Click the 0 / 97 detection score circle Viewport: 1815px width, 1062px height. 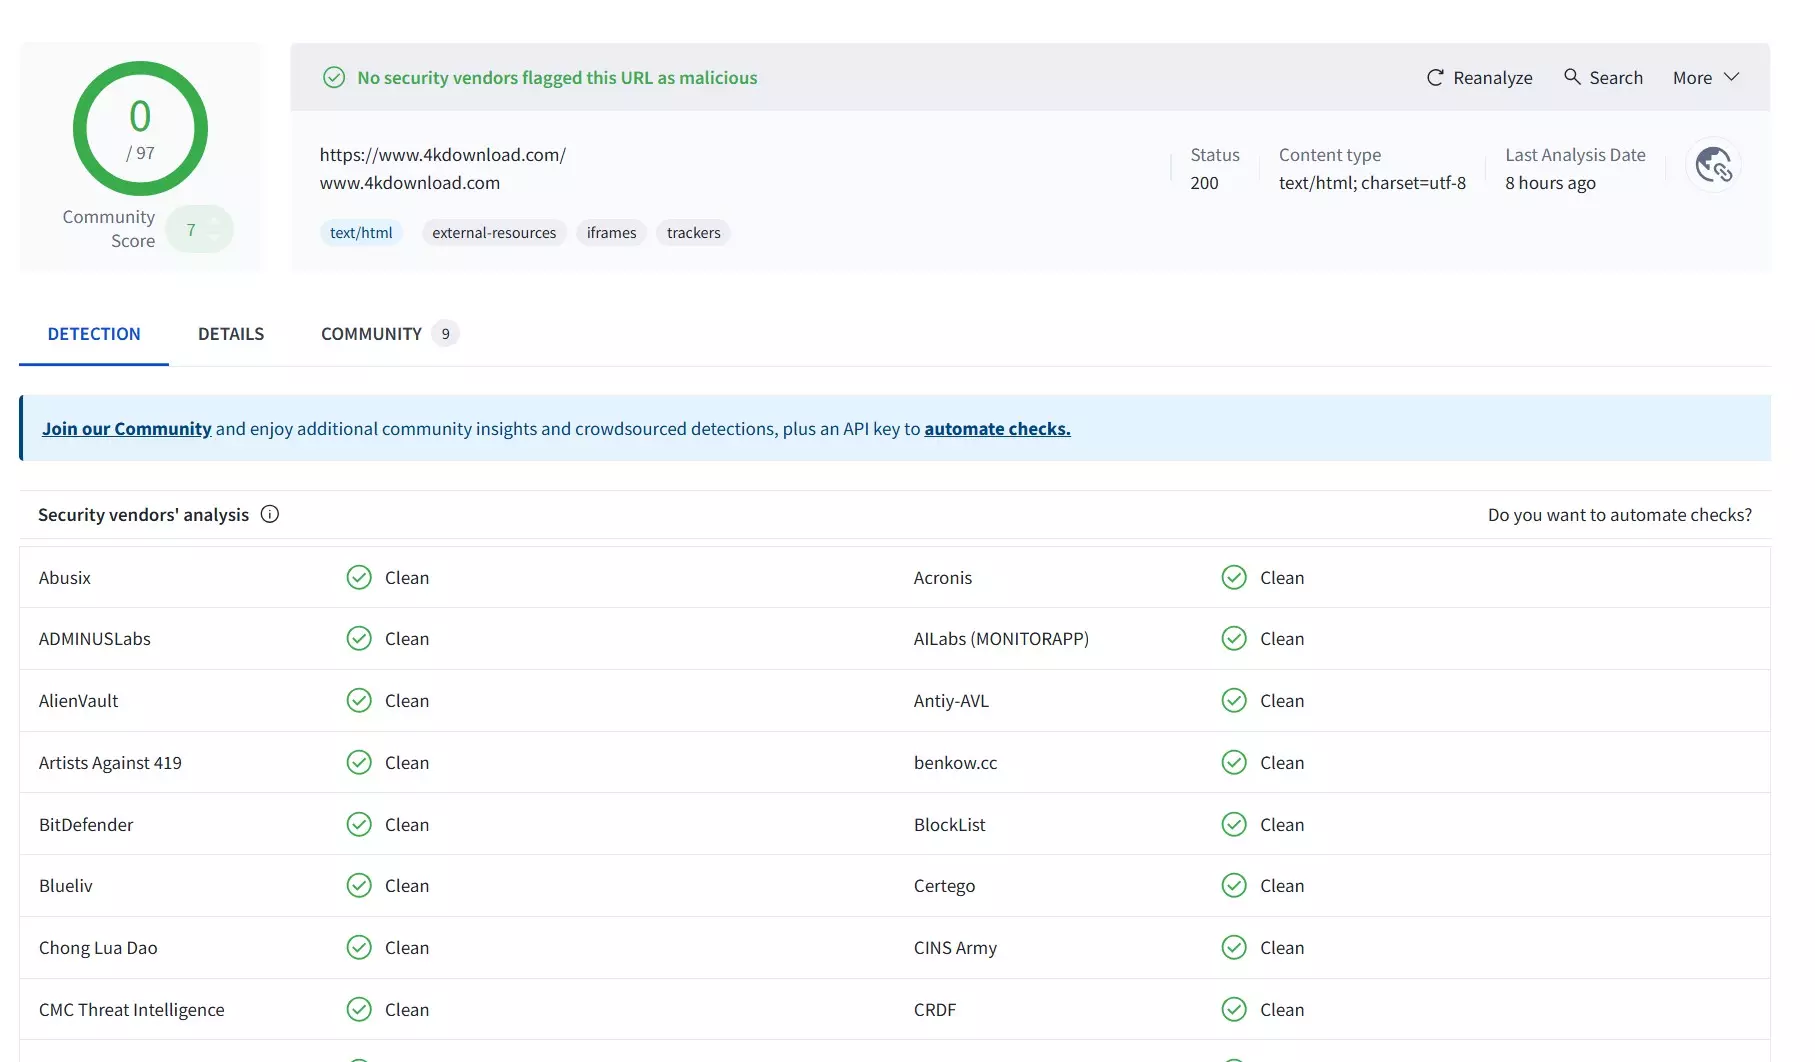click(x=140, y=129)
